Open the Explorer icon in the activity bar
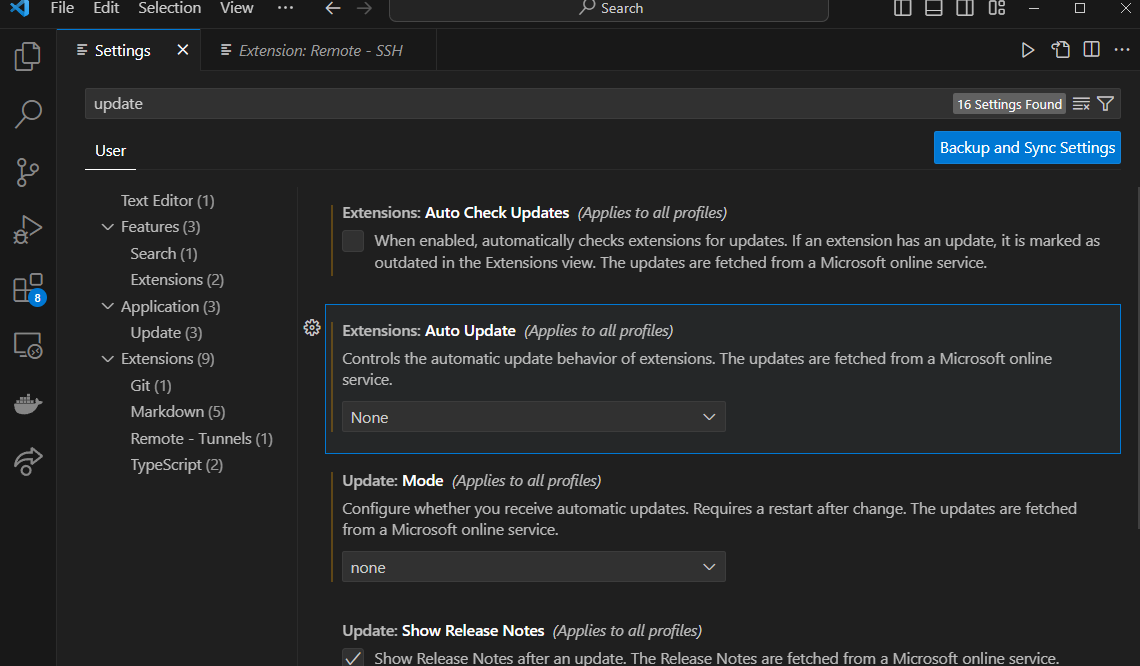This screenshot has width=1140, height=666. pos(27,56)
